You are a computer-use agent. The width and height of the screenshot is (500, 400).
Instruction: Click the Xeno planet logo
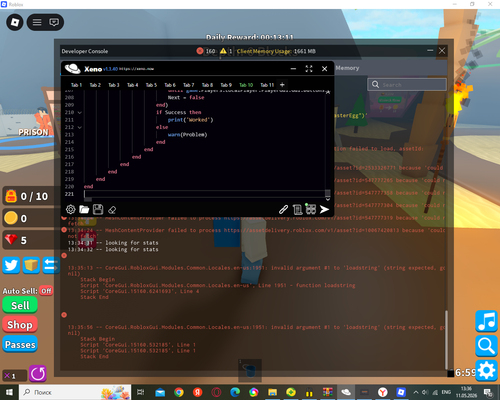(x=73, y=68)
